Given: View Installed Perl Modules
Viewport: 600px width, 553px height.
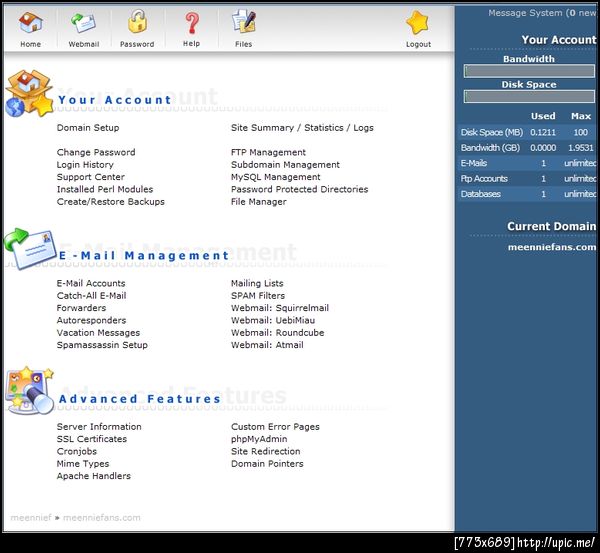Looking at the screenshot, I should point(105,189).
